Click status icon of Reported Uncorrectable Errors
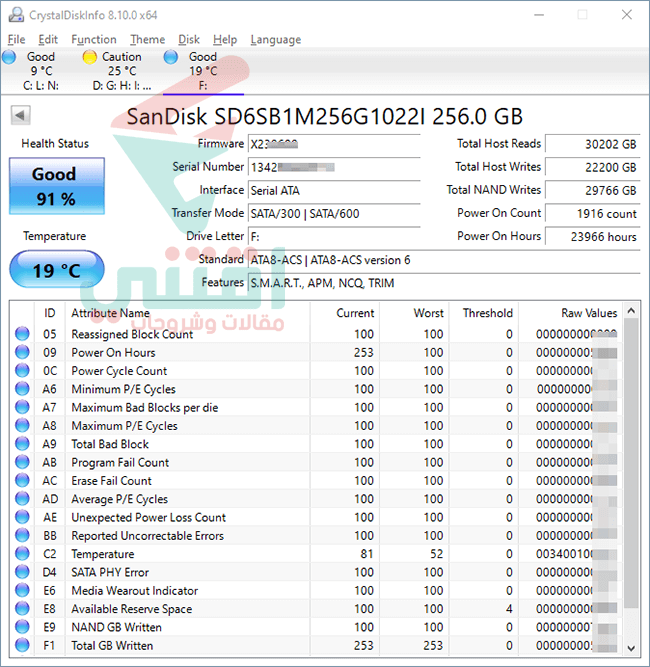 click(x=22, y=535)
